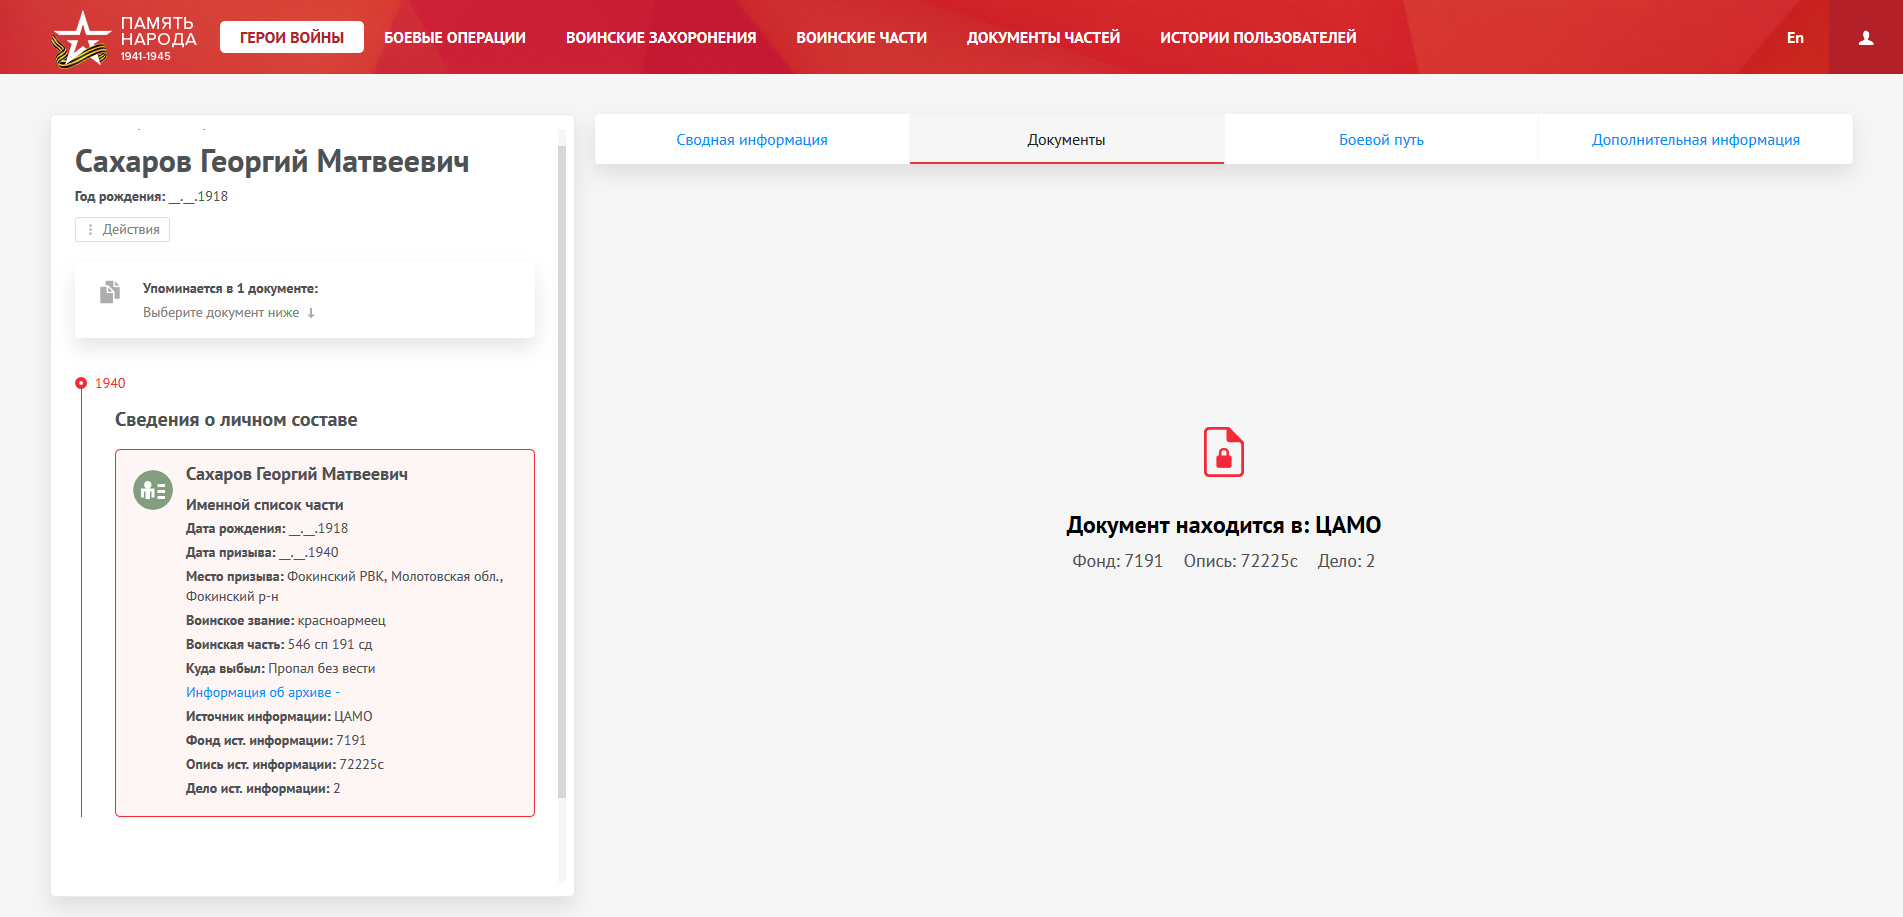Go to Воинские части page

(861, 38)
